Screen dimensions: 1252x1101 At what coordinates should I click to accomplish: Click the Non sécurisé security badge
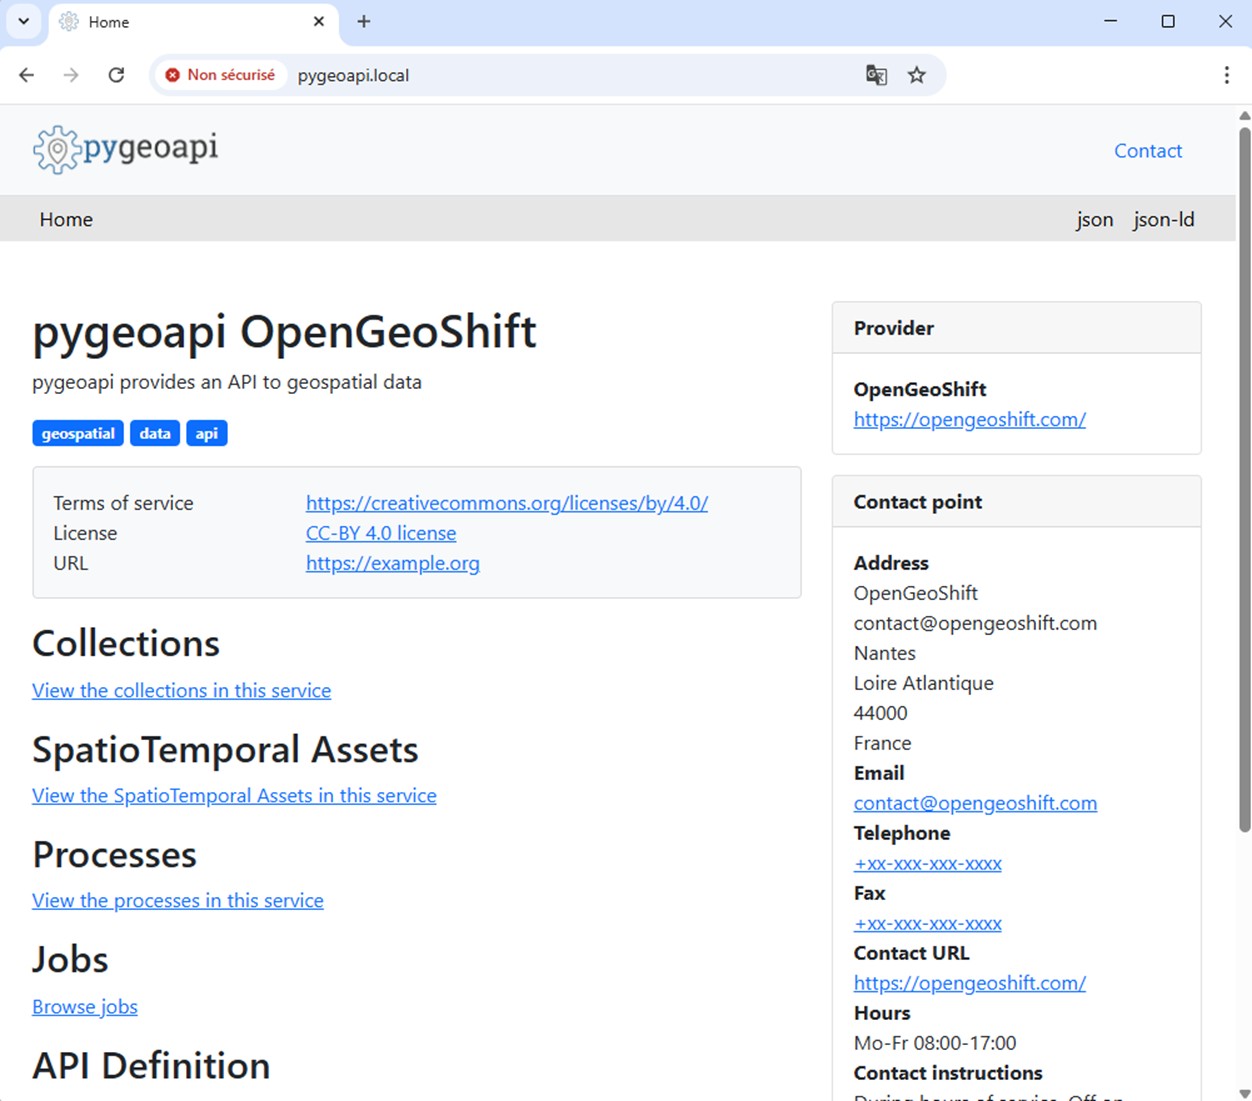(x=220, y=74)
